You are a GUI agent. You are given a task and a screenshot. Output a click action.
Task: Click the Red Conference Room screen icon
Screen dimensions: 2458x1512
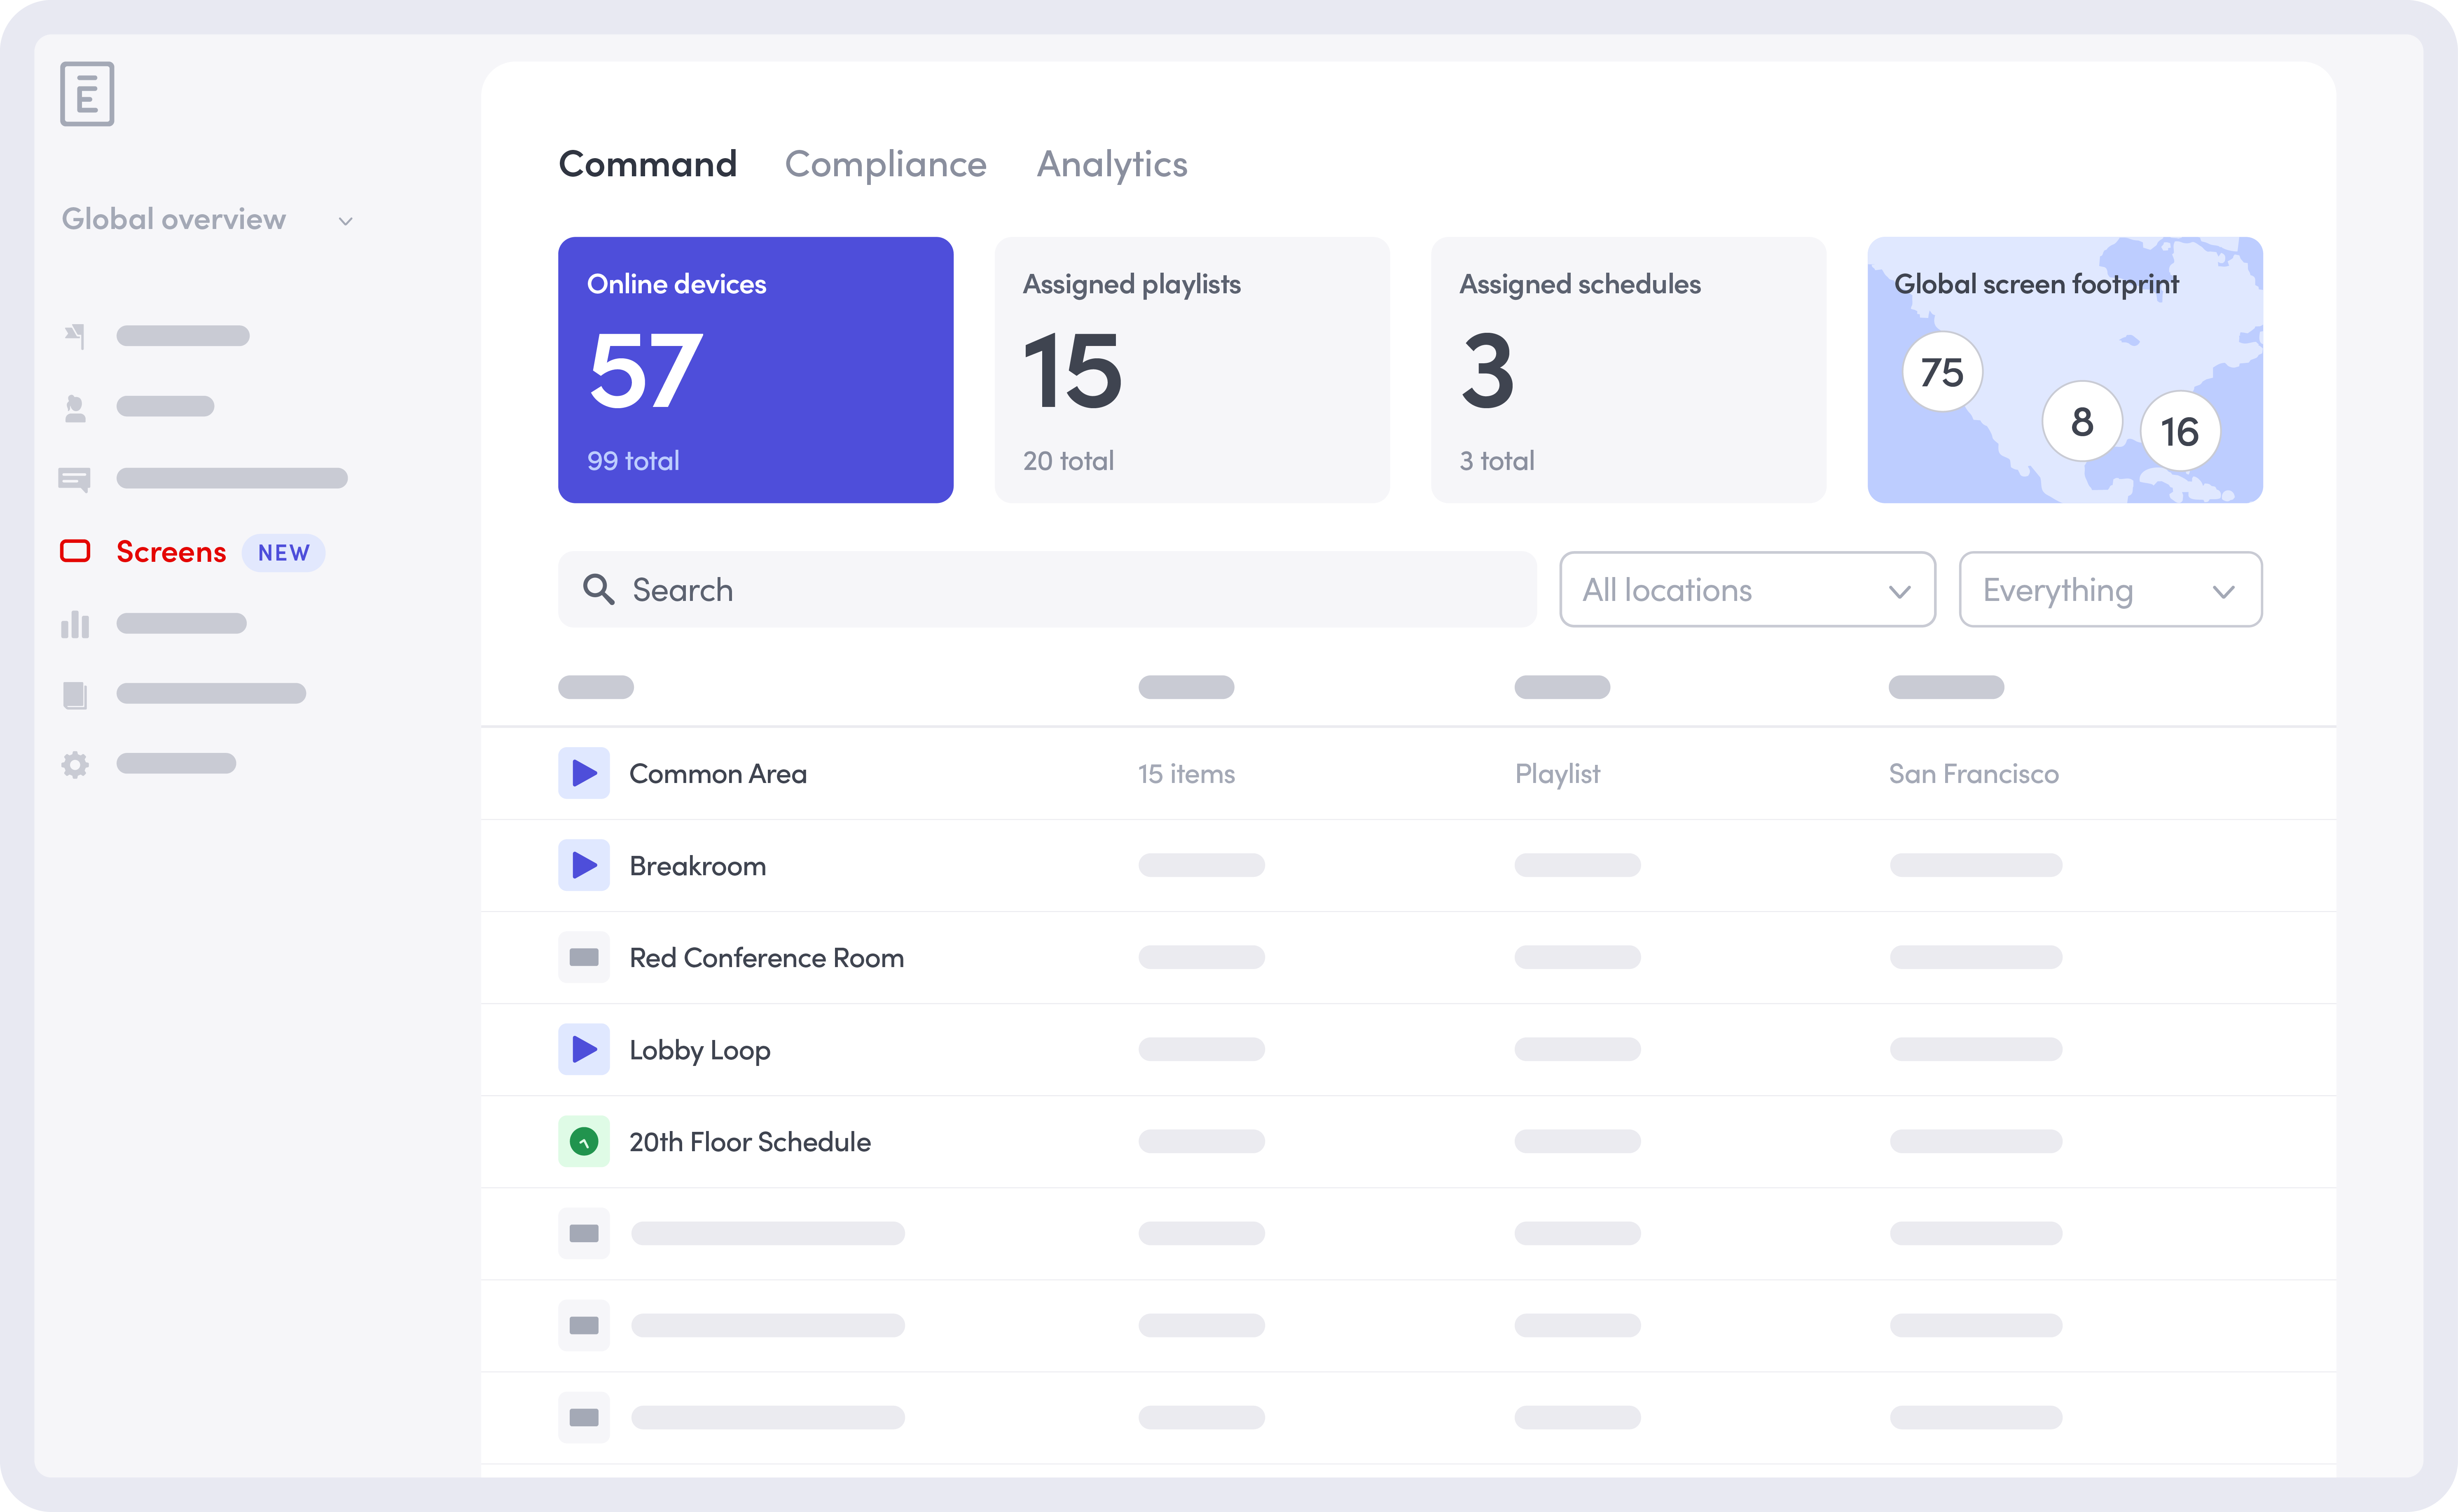pos(584,957)
